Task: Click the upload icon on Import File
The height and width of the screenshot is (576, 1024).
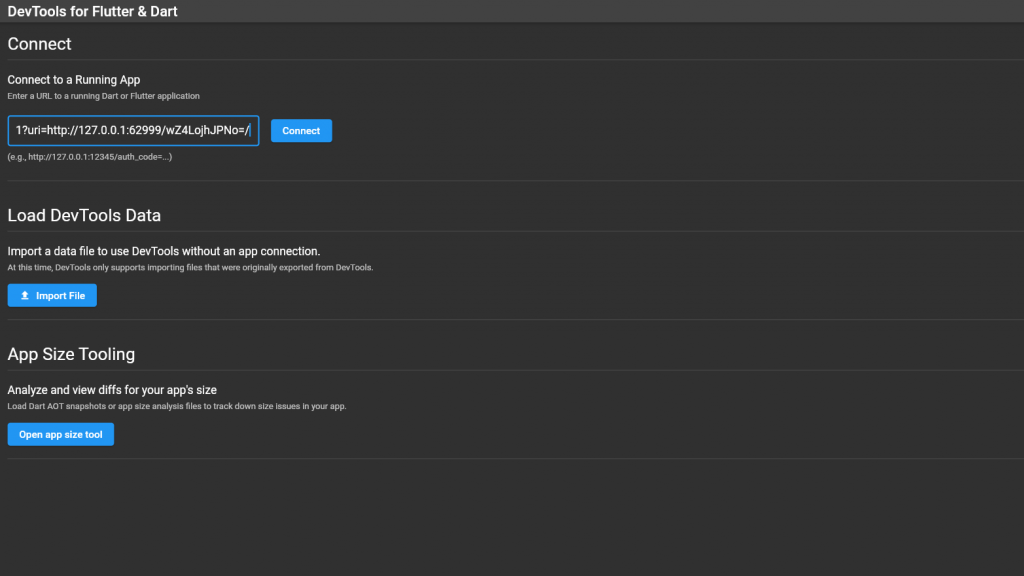Action: click(25, 295)
